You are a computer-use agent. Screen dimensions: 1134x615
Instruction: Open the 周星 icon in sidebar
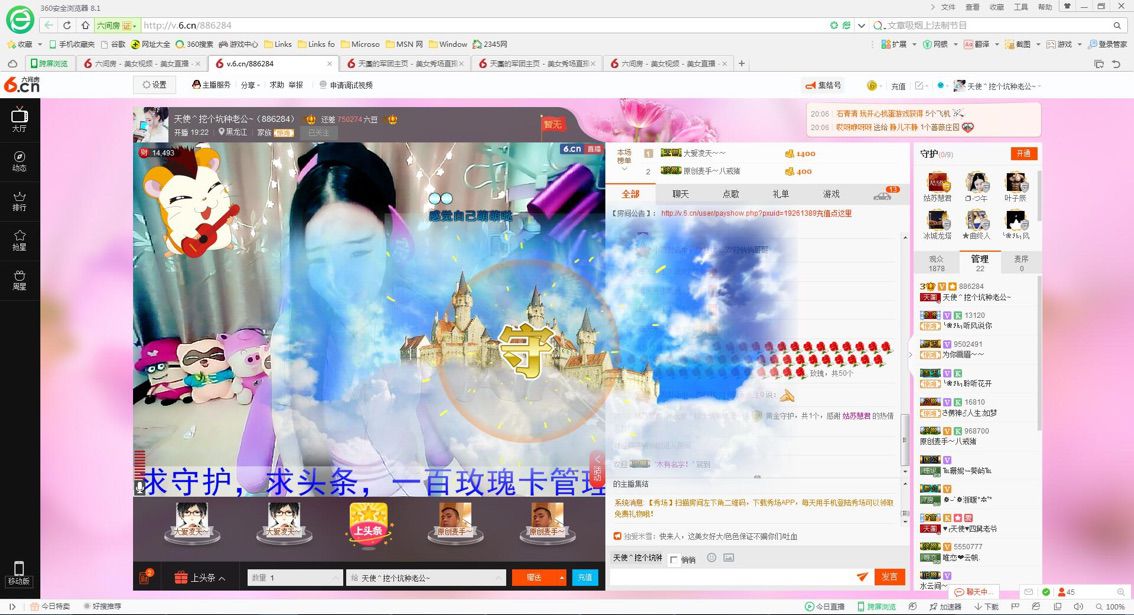(x=20, y=280)
